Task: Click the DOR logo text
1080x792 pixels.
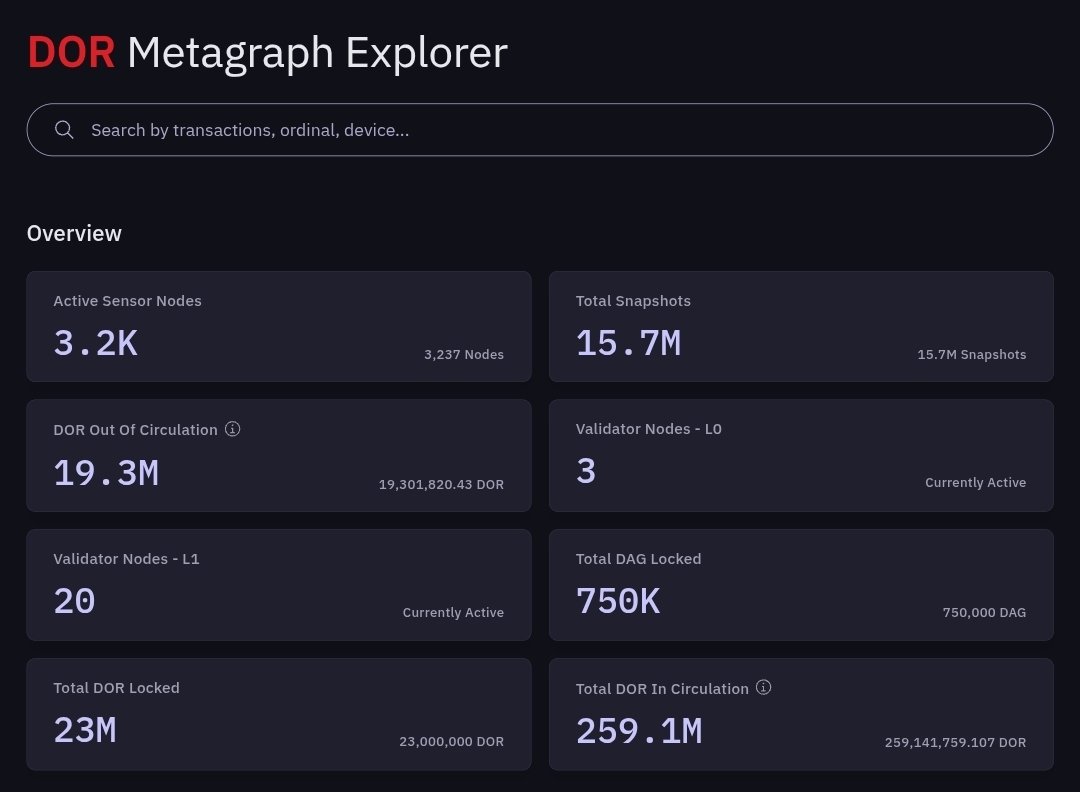Action: [71, 52]
